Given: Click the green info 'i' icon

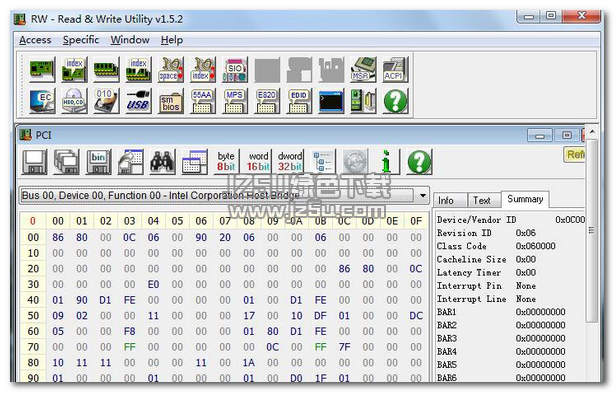Looking at the screenshot, I should tap(387, 162).
